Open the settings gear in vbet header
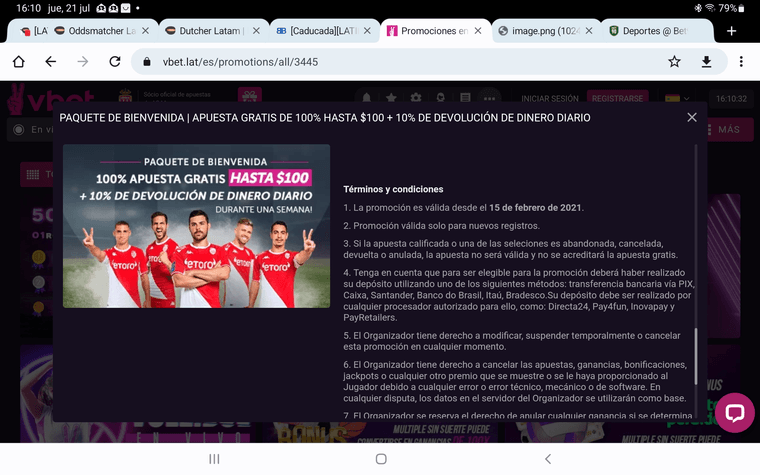Viewport: 760px width, 475px height. pos(416,98)
